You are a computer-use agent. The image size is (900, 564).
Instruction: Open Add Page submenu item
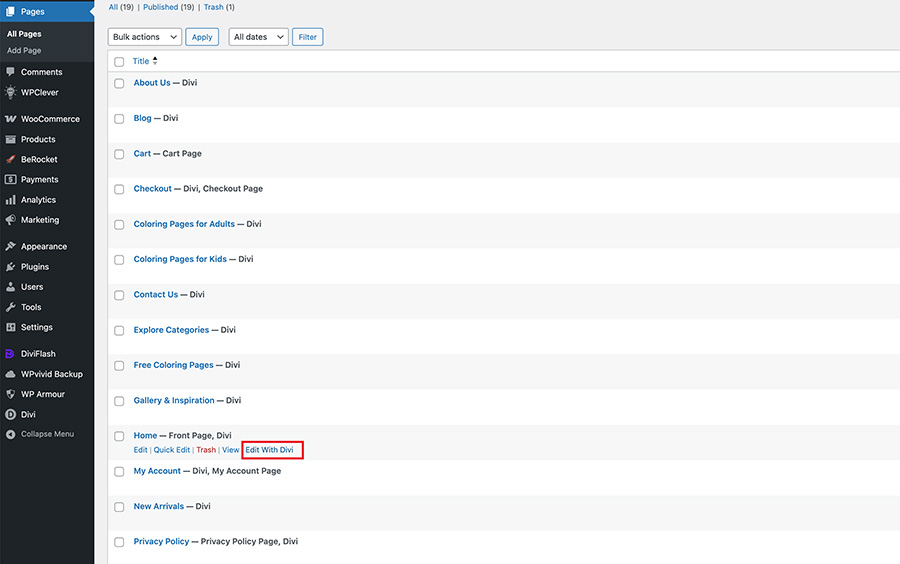pyautogui.click(x=24, y=50)
